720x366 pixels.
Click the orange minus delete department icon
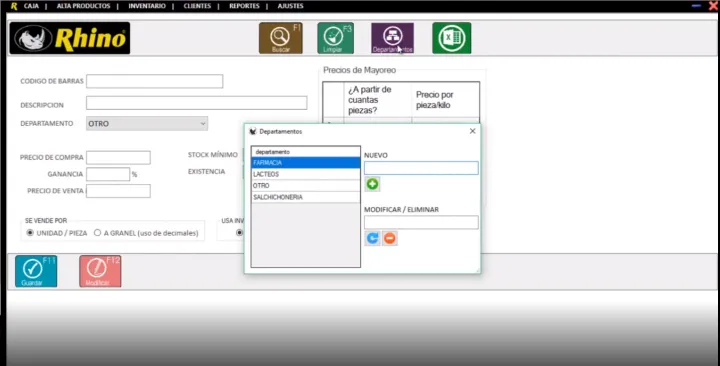(x=390, y=238)
